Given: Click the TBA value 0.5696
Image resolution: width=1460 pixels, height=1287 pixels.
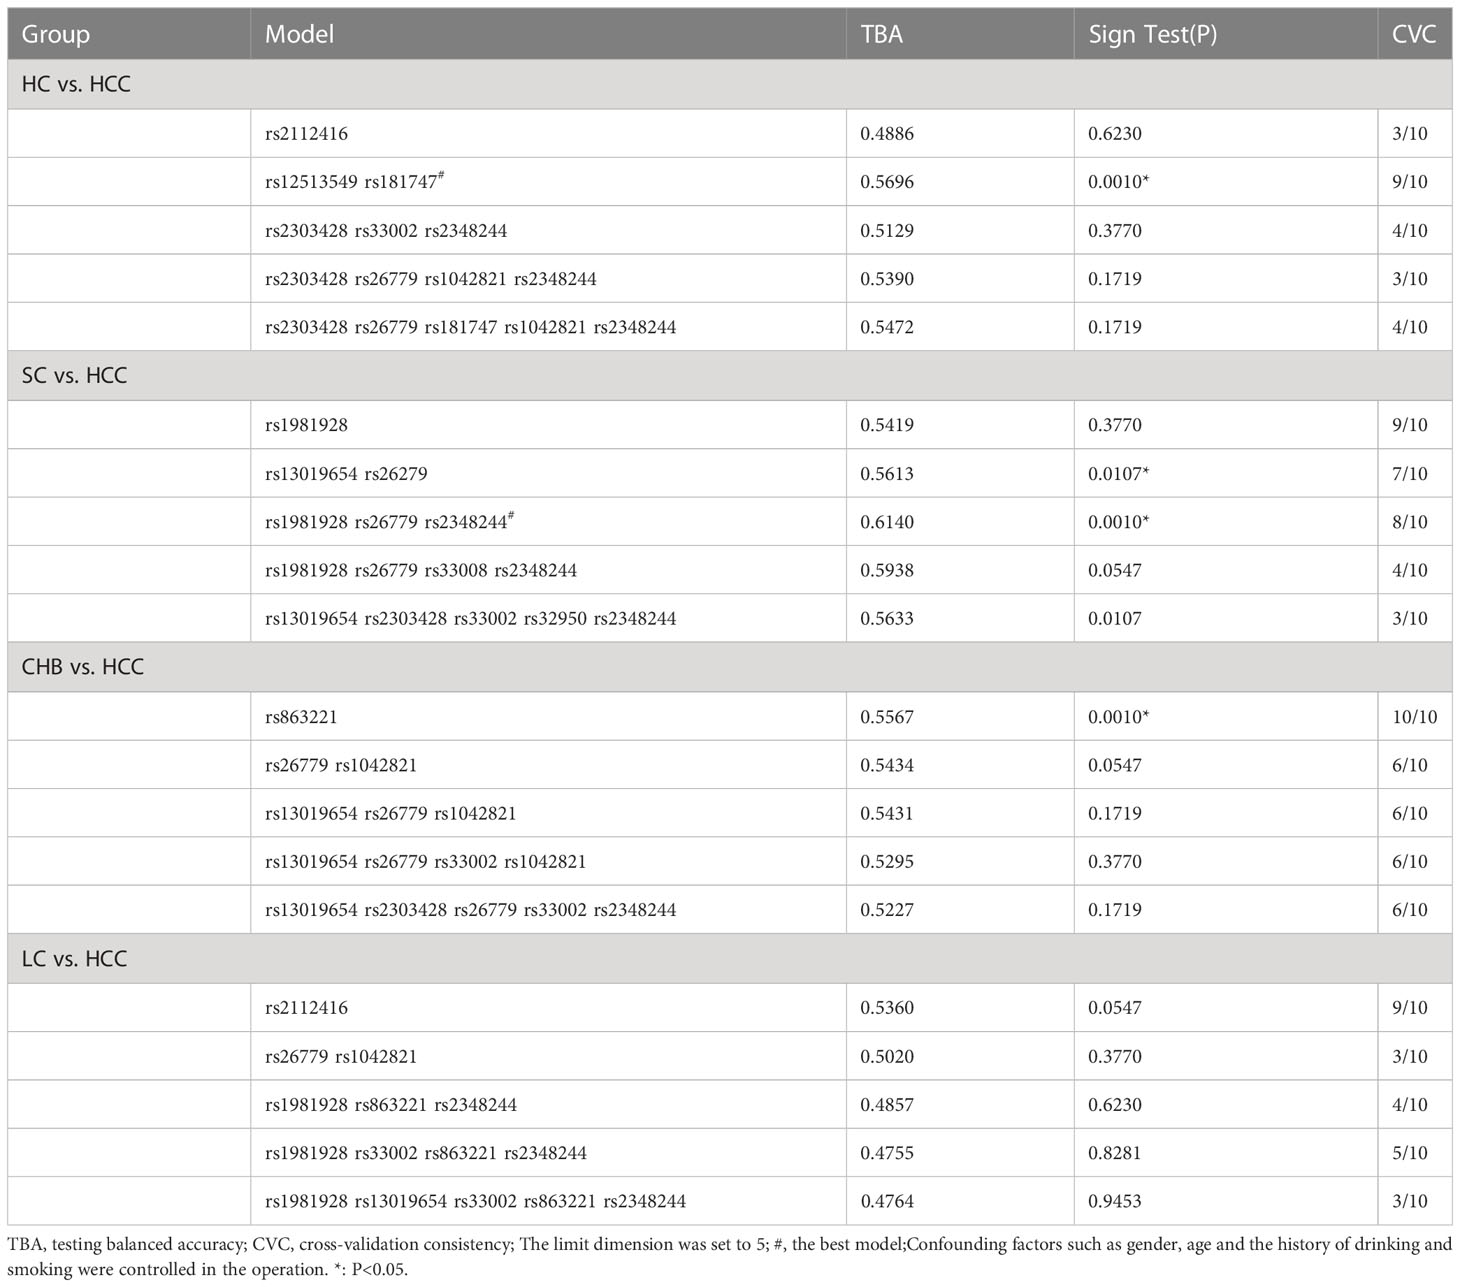Looking at the screenshot, I should pyautogui.click(x=887, y=182).
